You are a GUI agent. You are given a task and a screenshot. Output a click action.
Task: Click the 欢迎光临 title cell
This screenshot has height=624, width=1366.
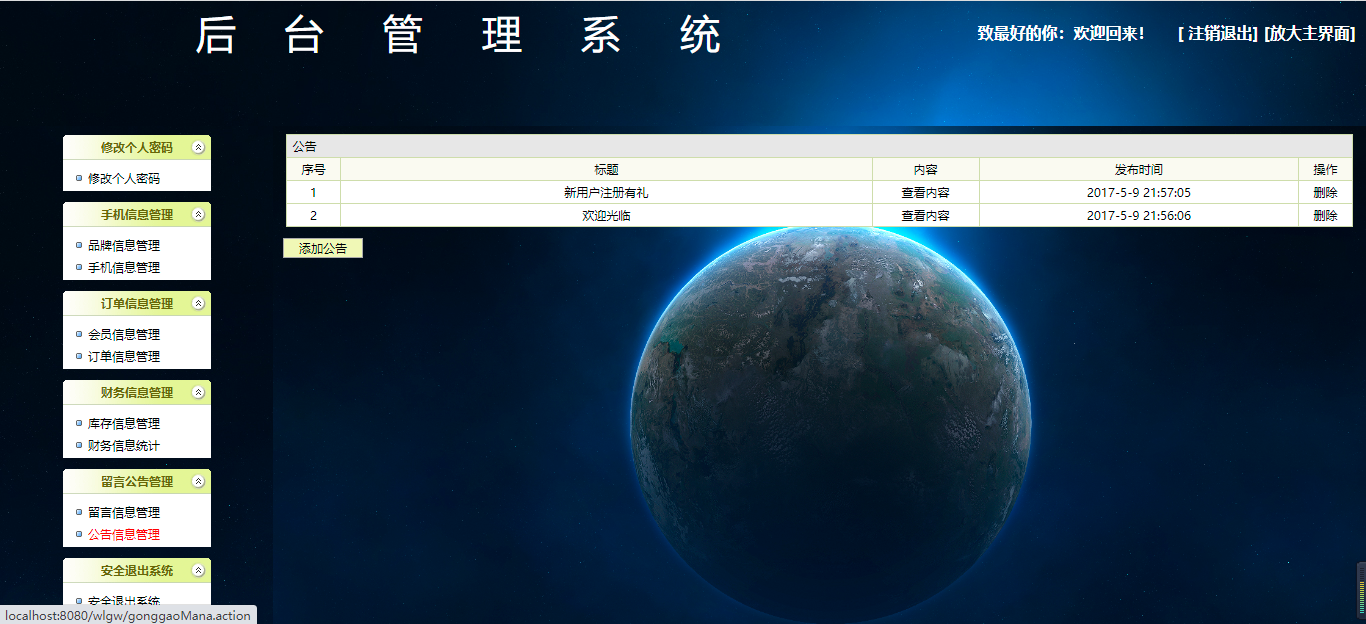coord(606,215)
